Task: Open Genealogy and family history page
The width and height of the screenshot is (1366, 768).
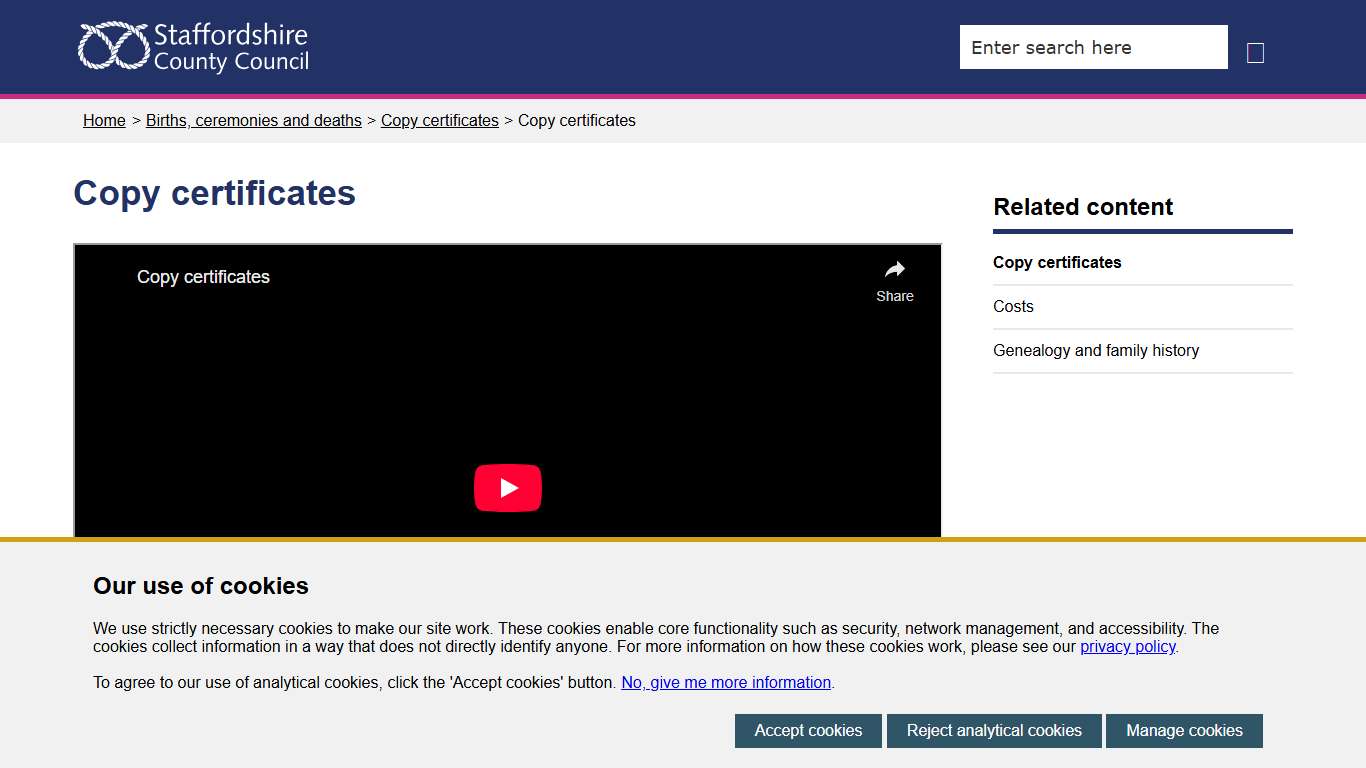Action: click(1096, 350)
